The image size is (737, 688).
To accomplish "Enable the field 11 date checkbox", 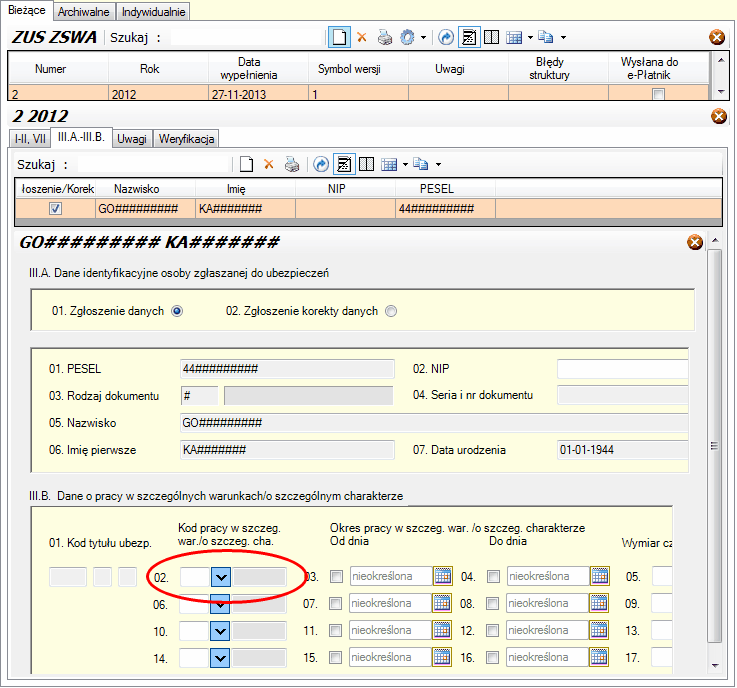I will pos(336,631).
